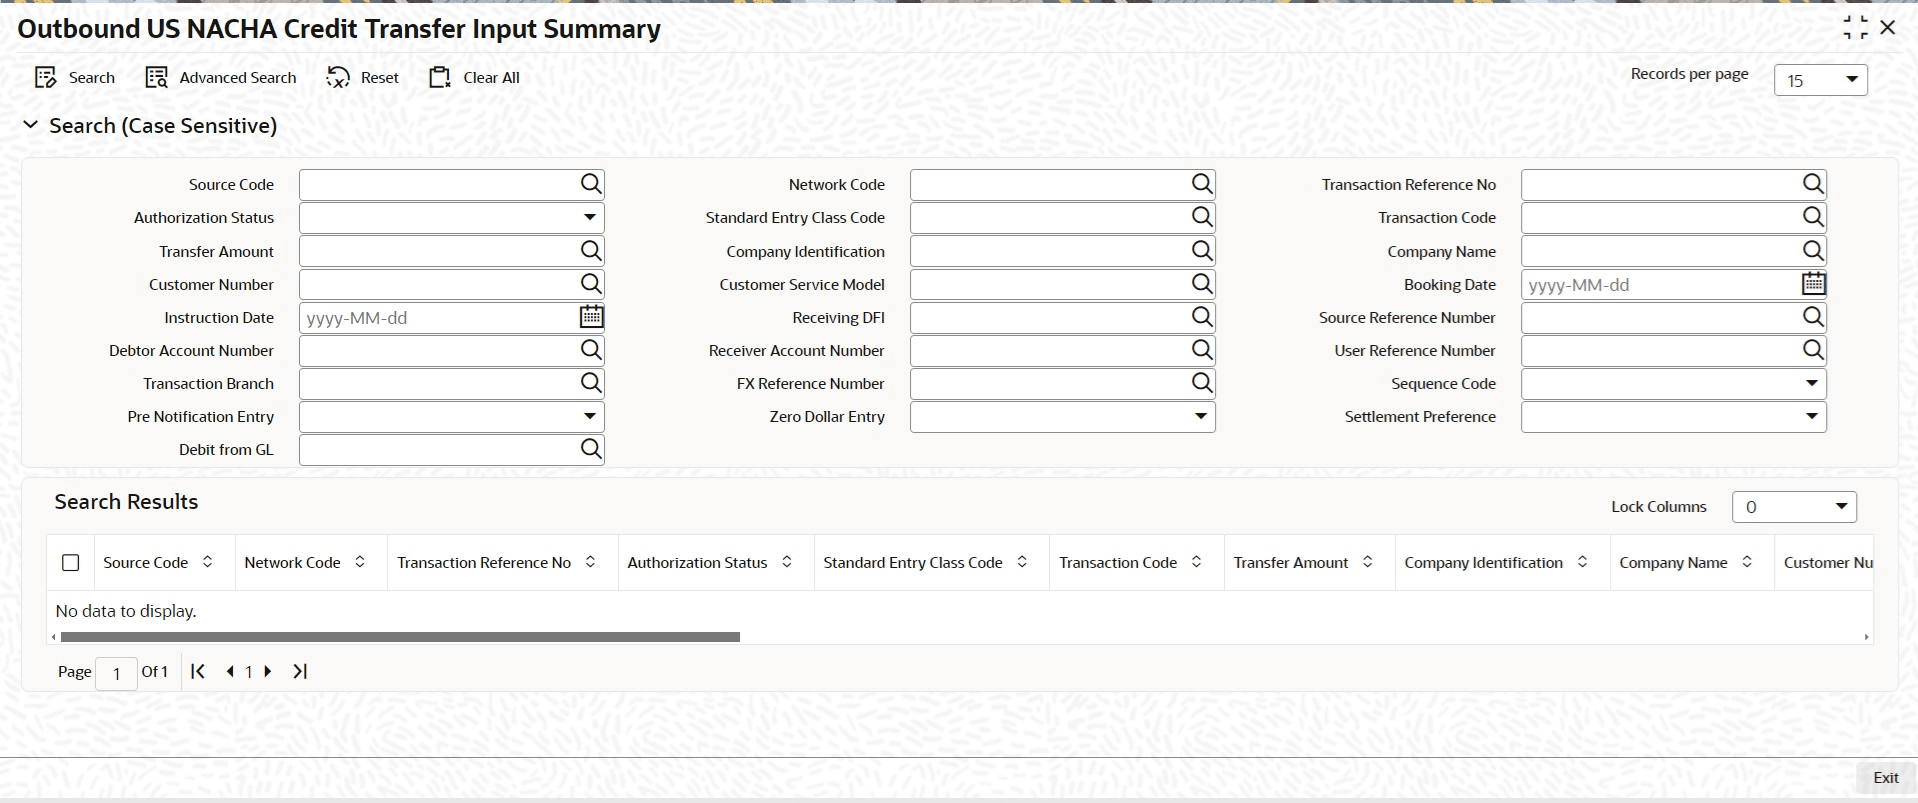Sort by Transfer Amount column

(1368, 562)
